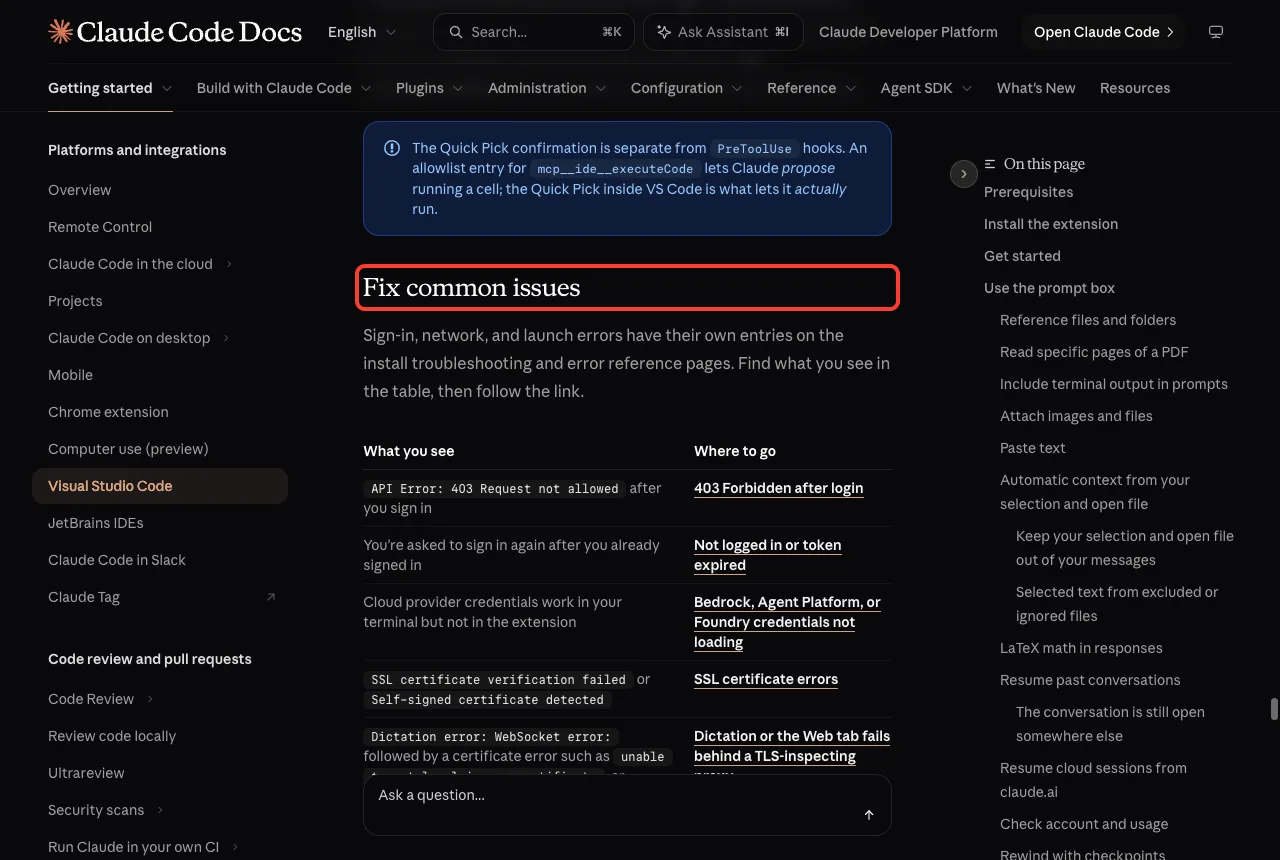Click the search magnifier icon
The image size is (1280, 860).
click(456, 32)
